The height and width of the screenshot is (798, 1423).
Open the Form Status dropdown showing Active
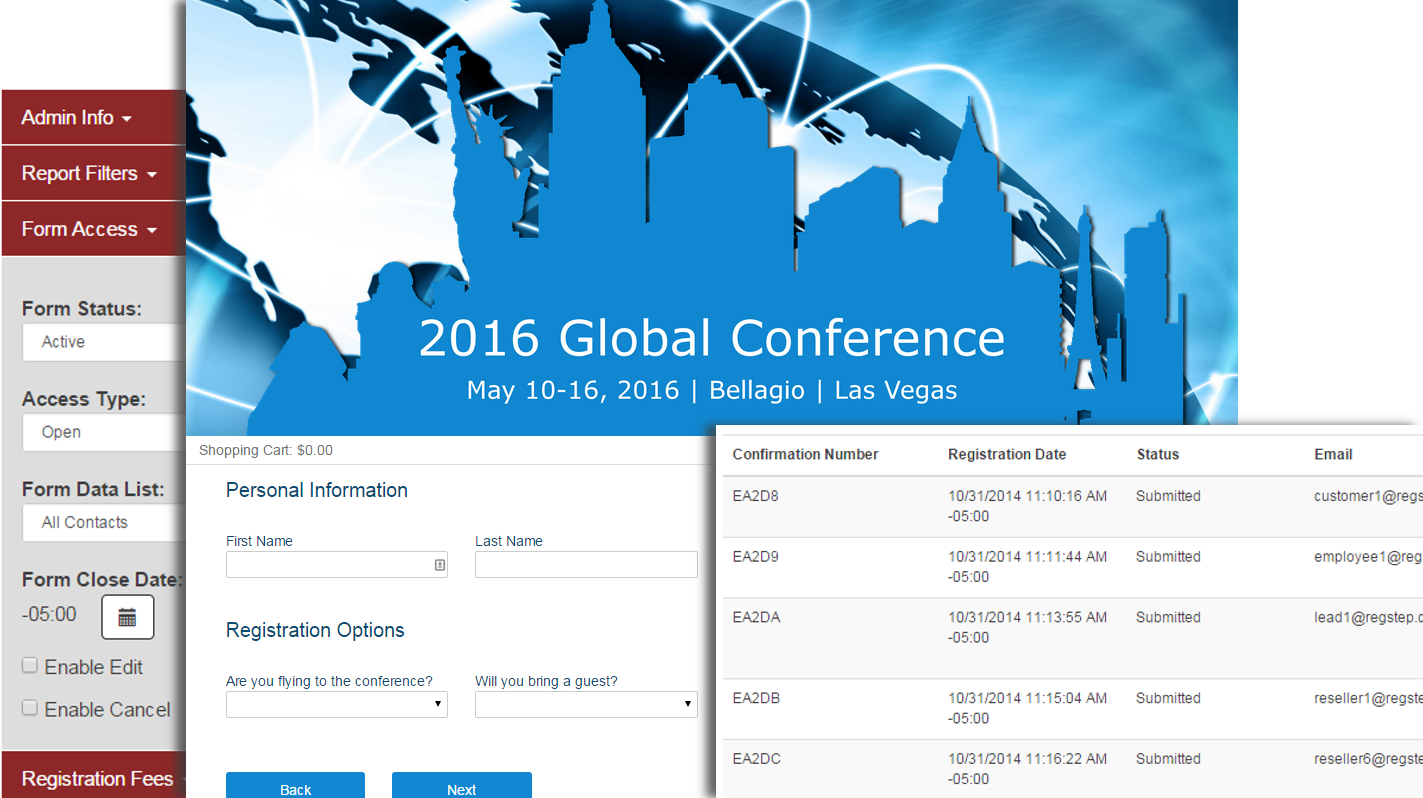tap(104, 342)
